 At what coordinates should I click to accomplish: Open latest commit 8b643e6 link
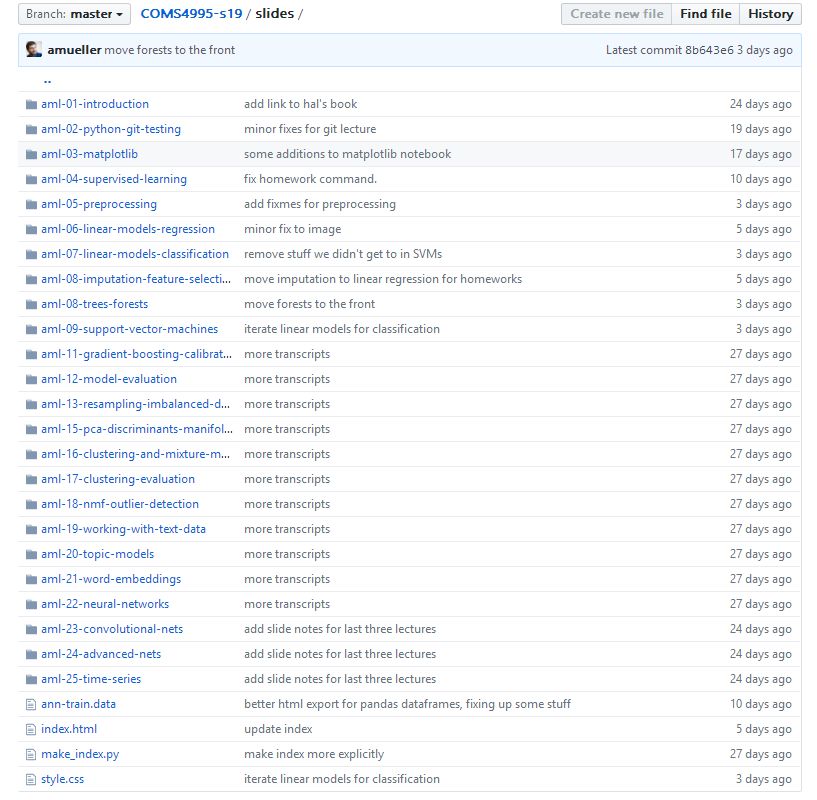tap(709, 50)
